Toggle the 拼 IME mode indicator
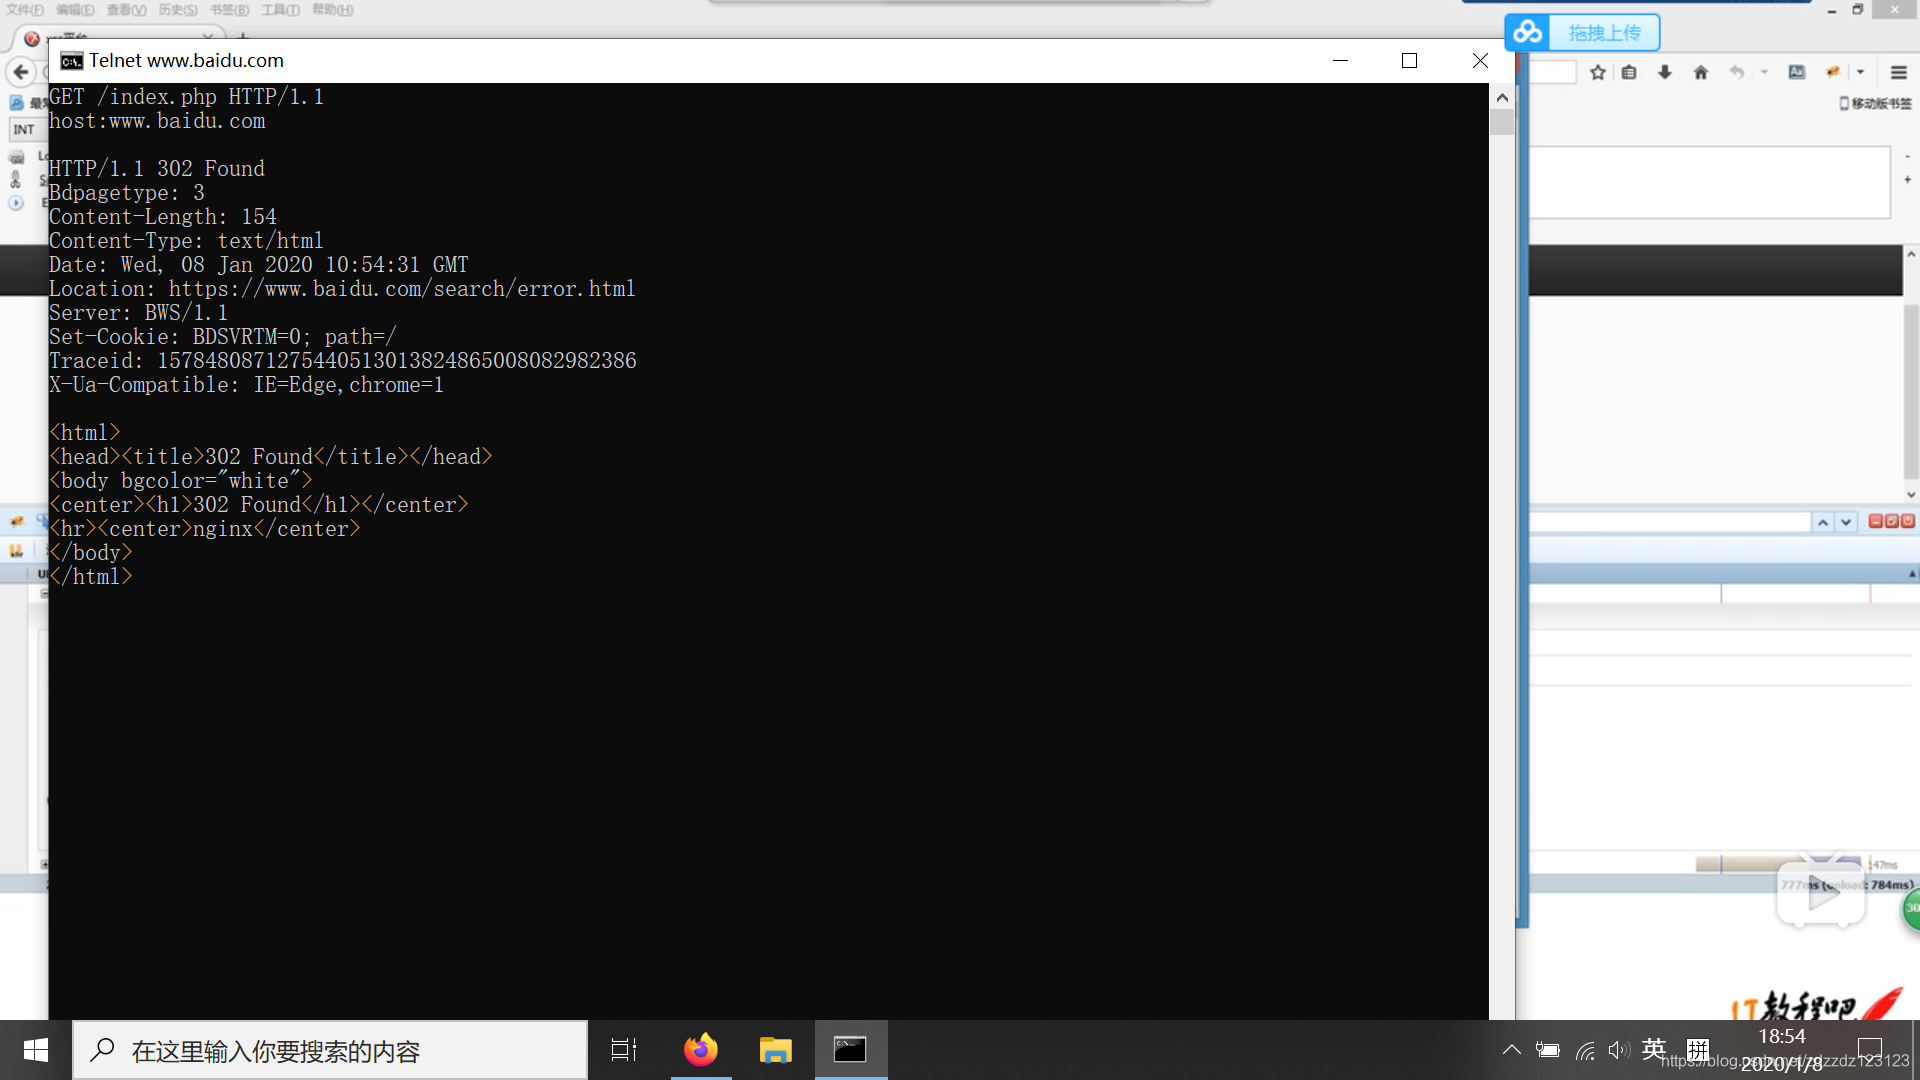 pyautogui.click(x=1698, y=1049)
